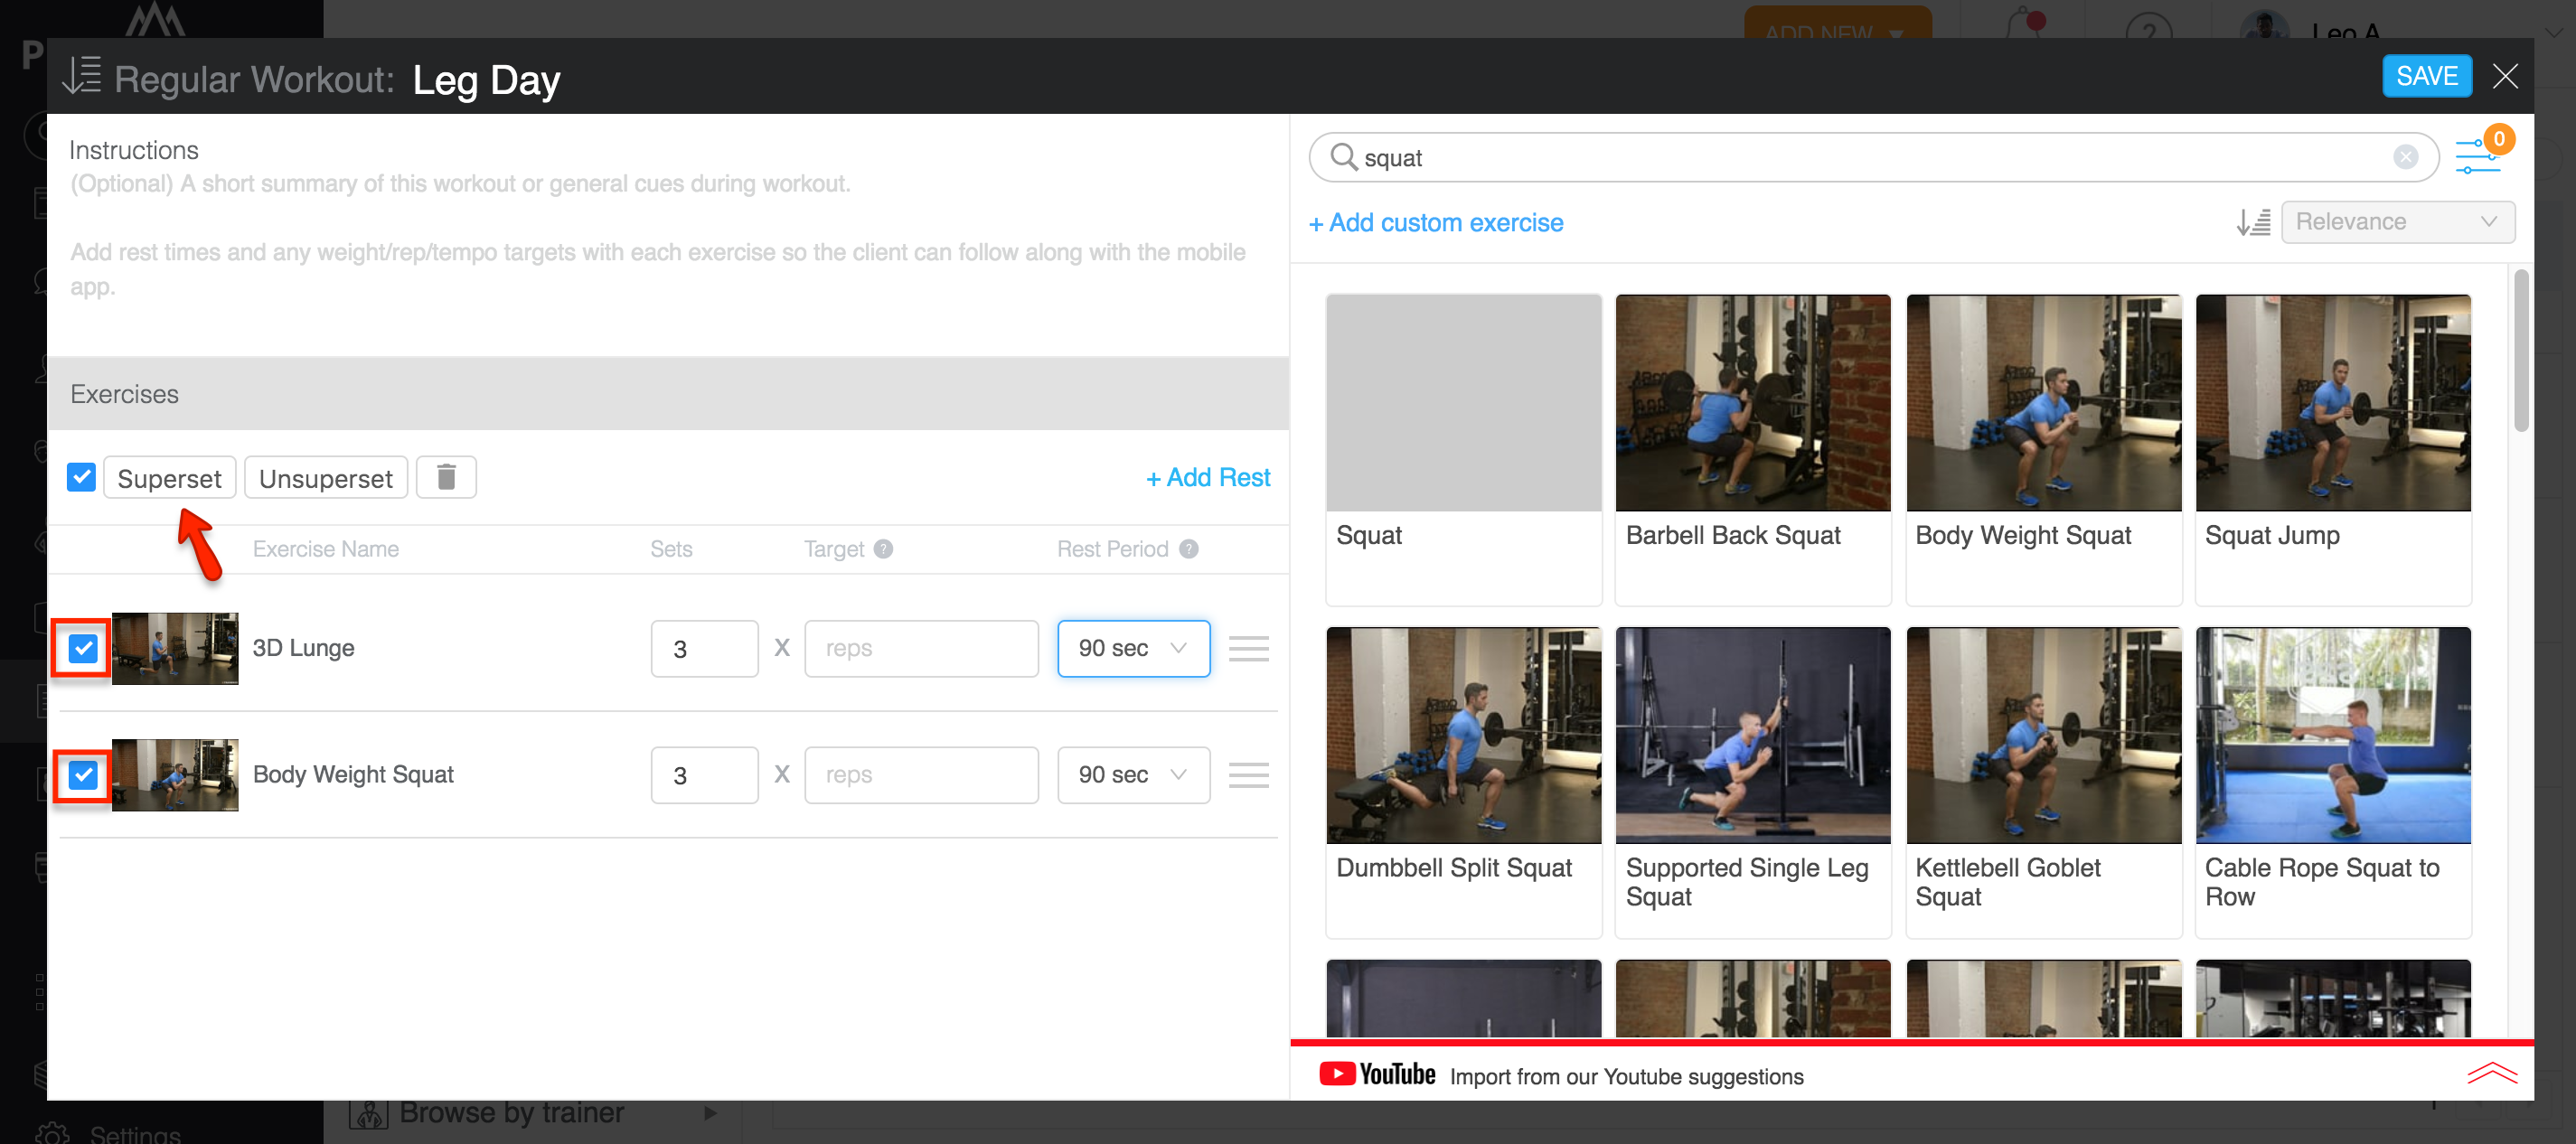Click the Instructions text area
Viewport: 2576px width, 1144px height.
coord(667,235)
